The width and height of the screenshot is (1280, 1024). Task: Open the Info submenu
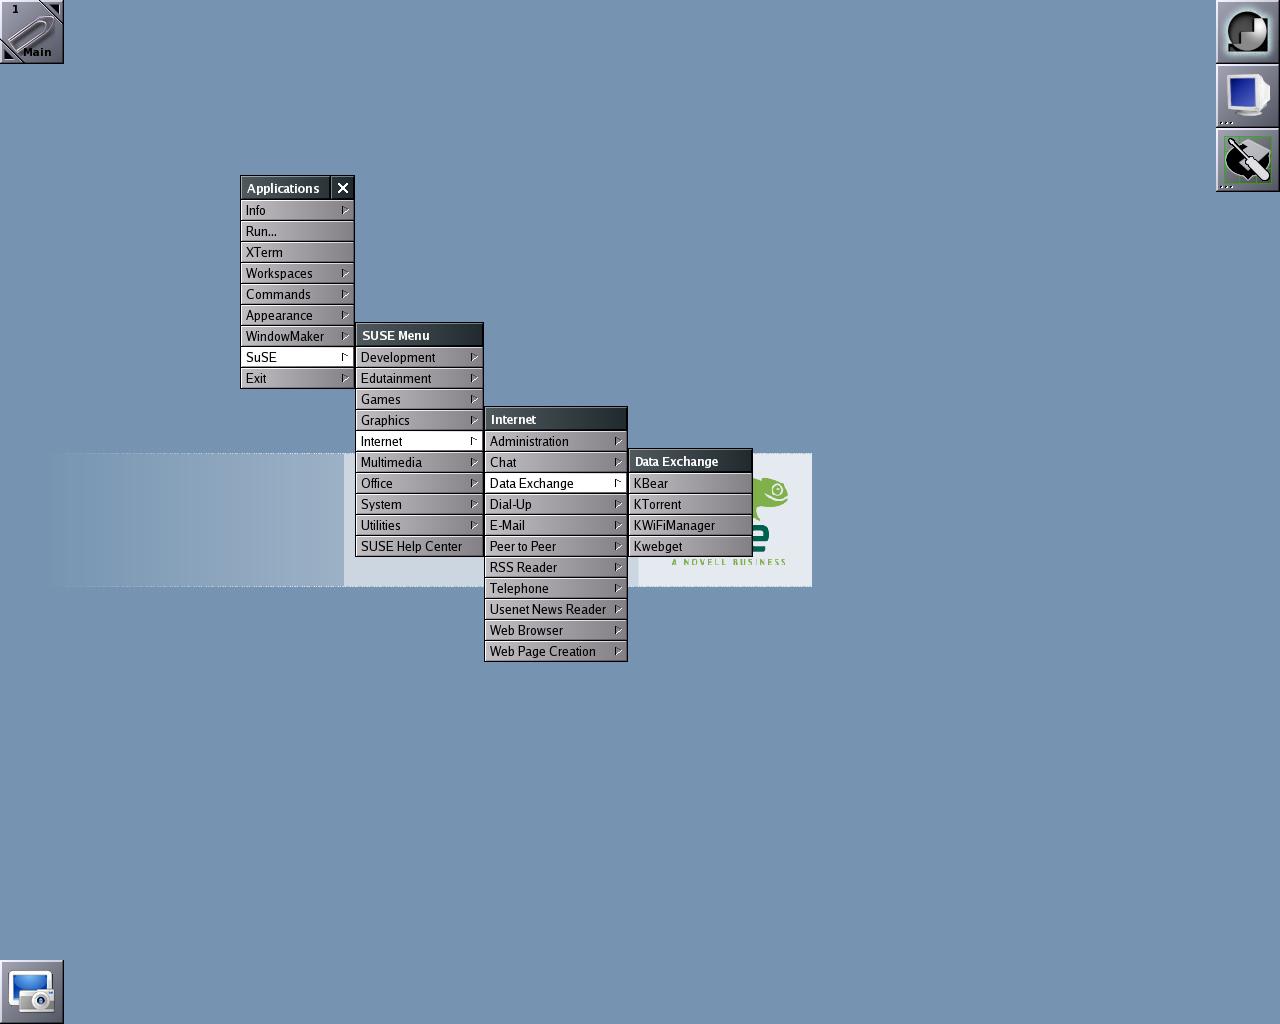coord(297,210)
